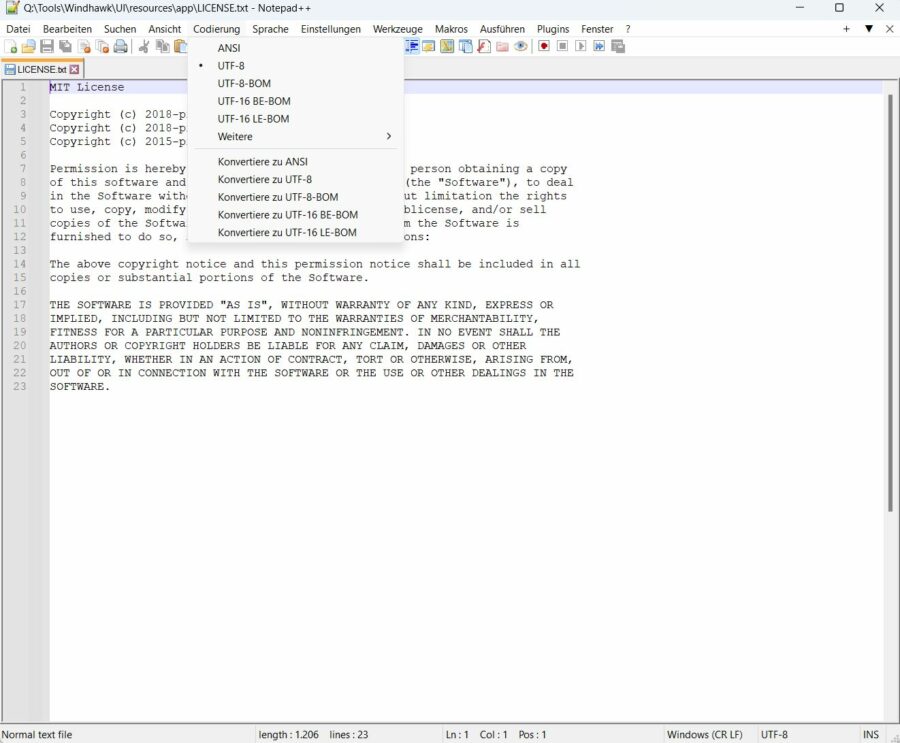Expand the Weitere encodings submenu
This screenshot has height=743, width=900.
235,136
